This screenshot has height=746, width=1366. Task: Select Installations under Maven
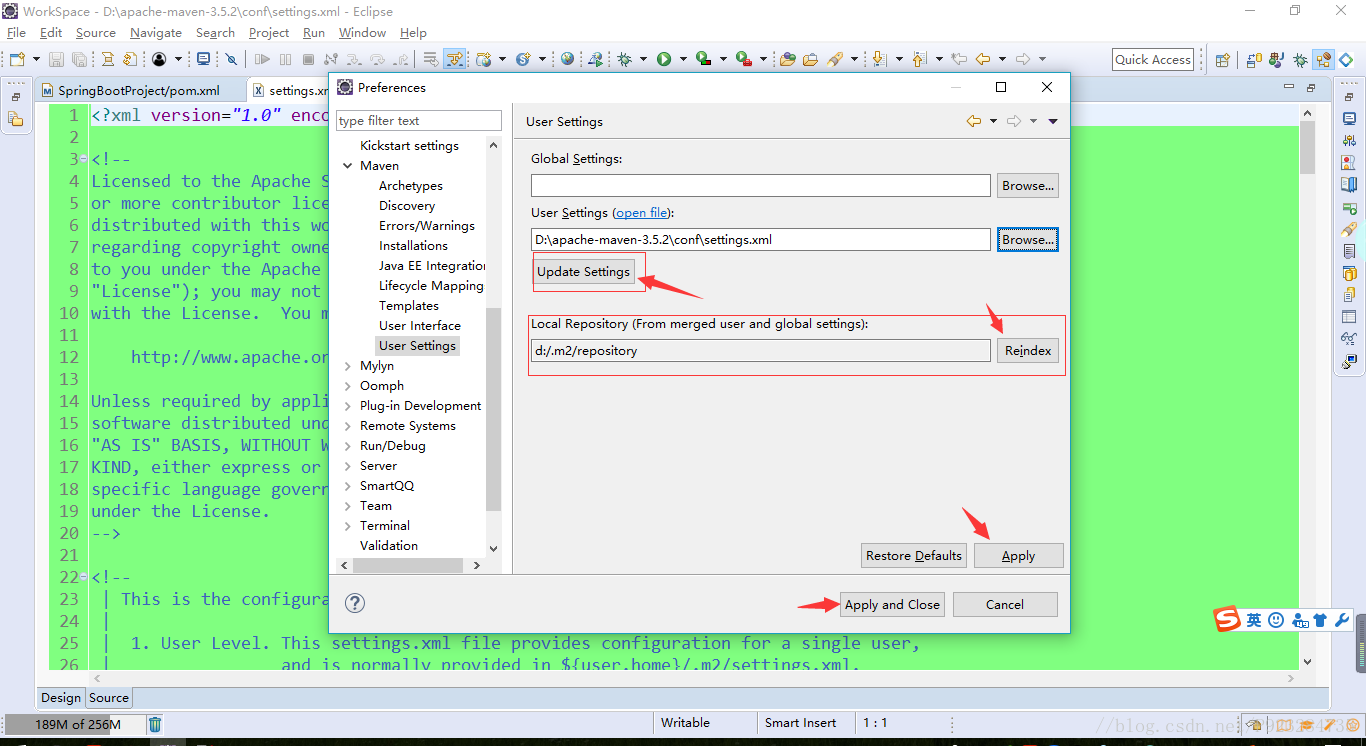[413, 246]
